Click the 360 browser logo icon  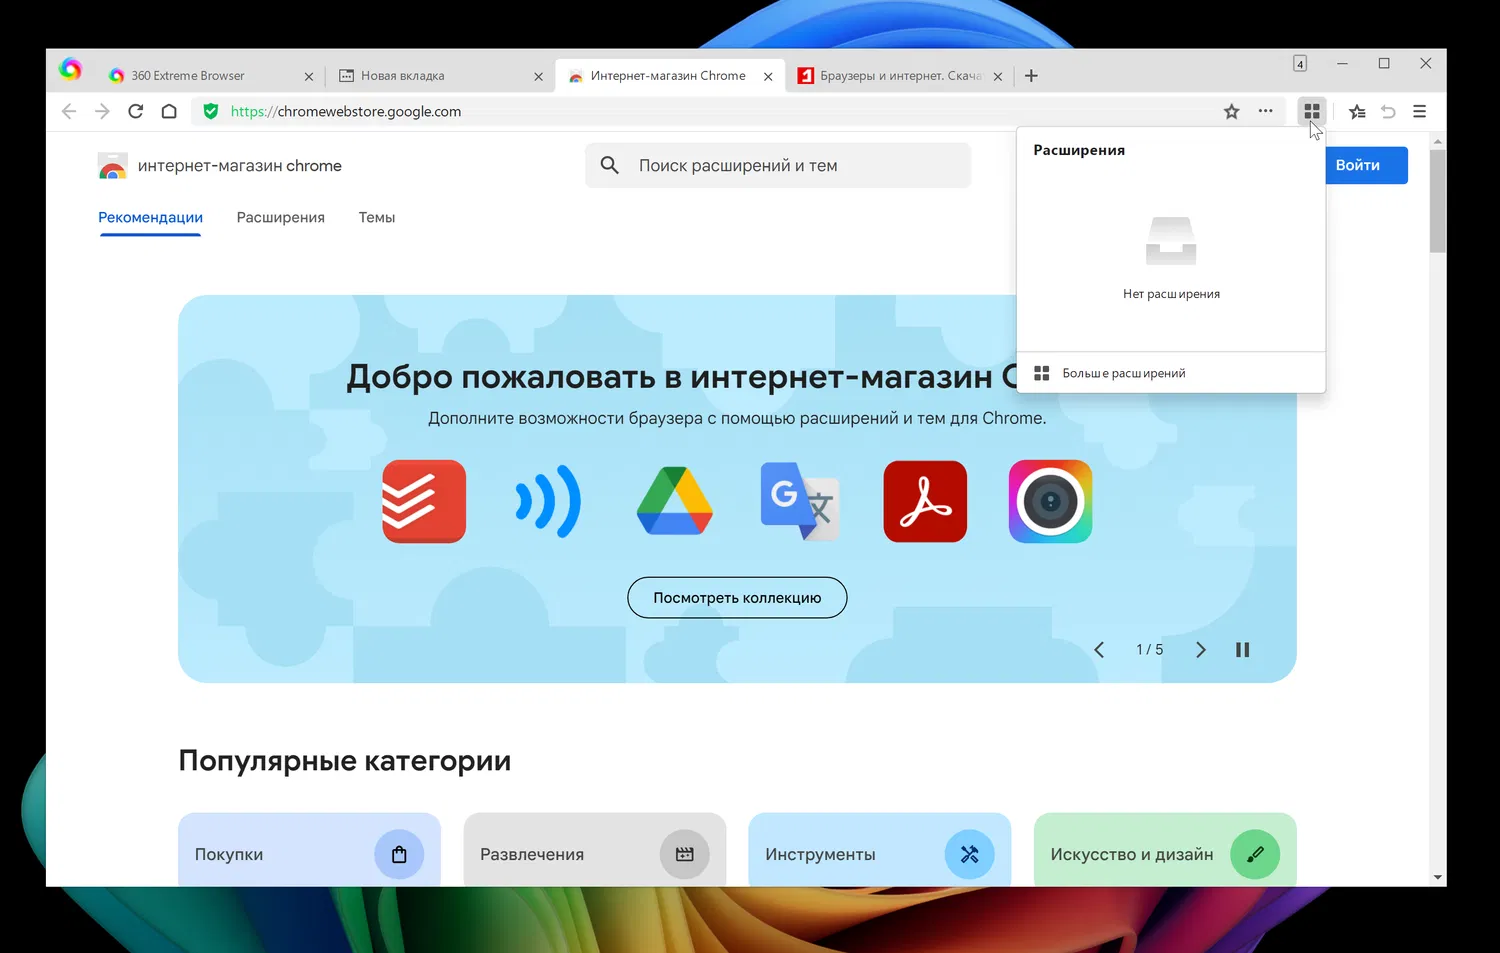click(70, 68)
